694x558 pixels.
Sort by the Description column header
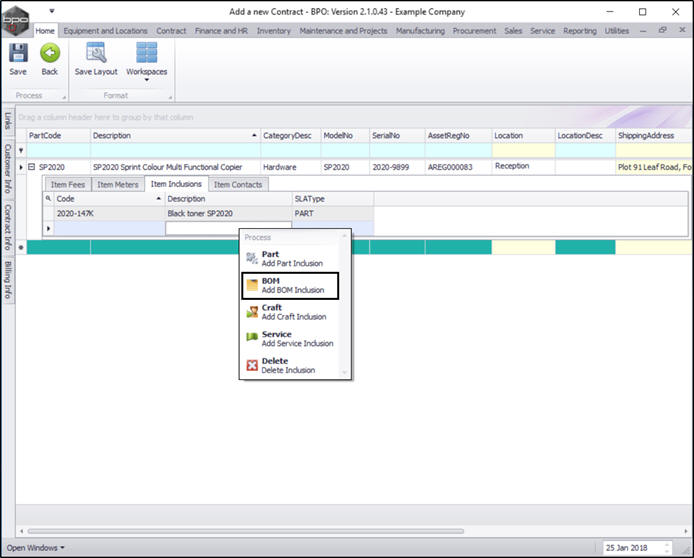point(175,135)
